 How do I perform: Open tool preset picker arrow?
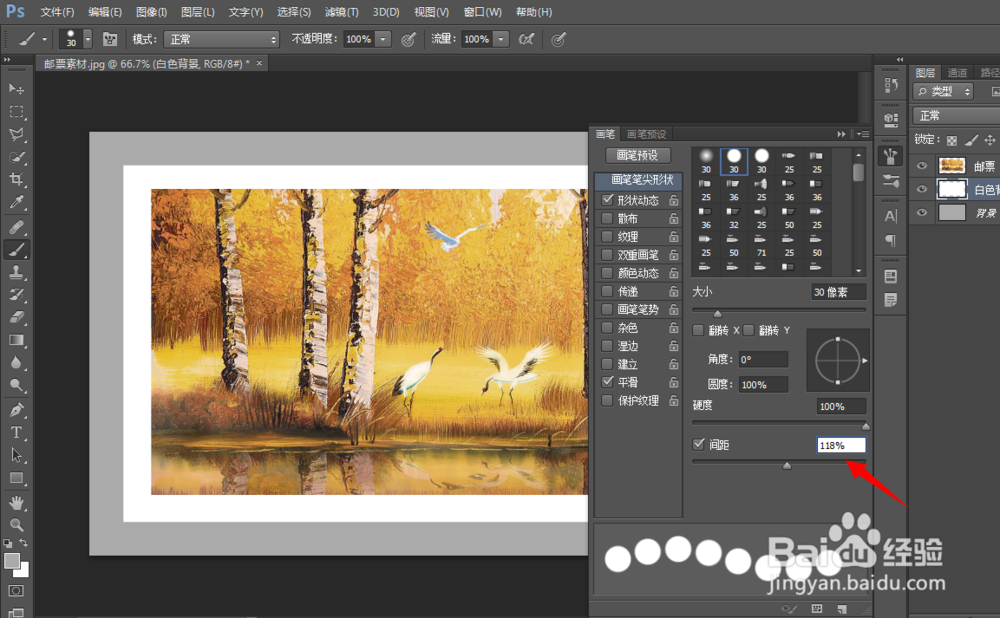[x=44, y=40]
